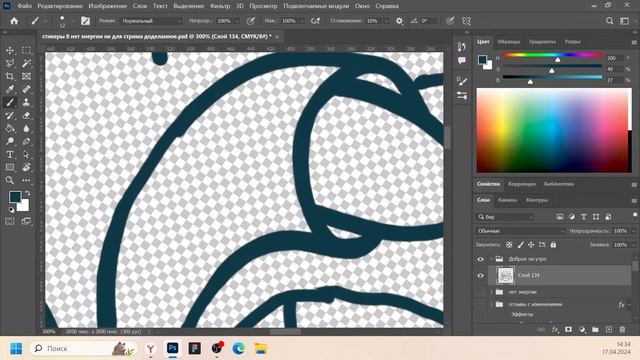Image resolution: width=640 pixels, height=360 pixels.
Task: Select the Paint Bucket tool
Action: pos(10,129)
